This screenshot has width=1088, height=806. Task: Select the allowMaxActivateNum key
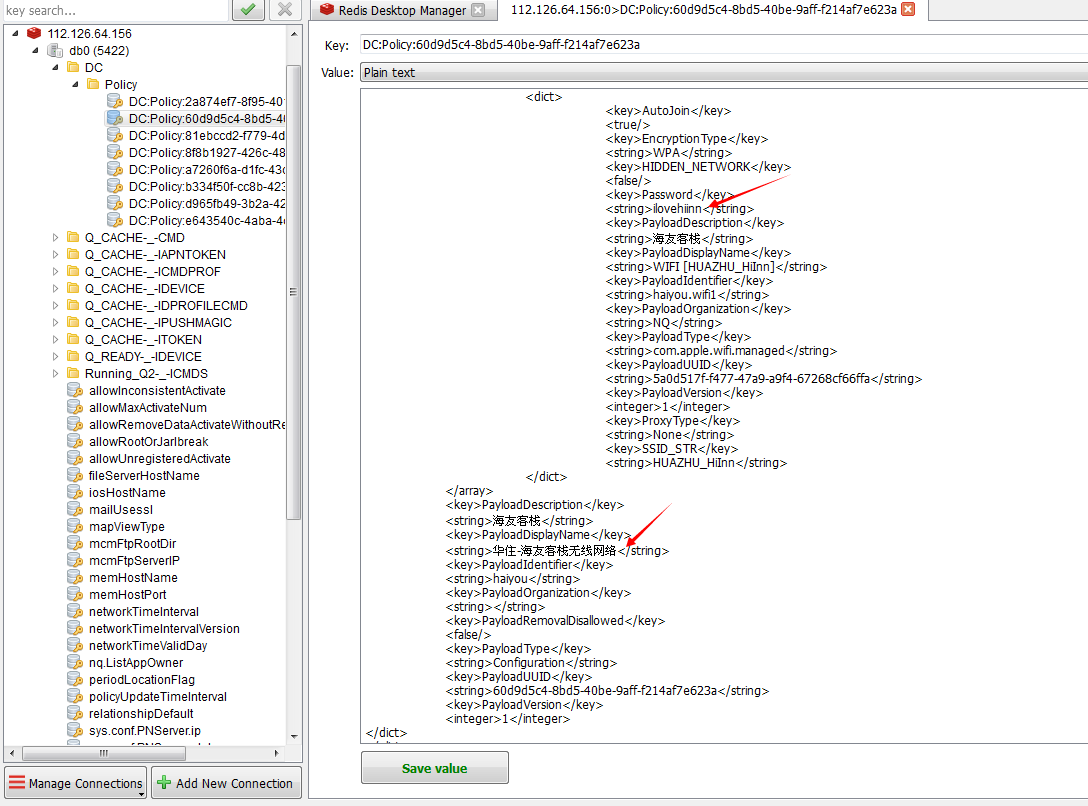148,408
